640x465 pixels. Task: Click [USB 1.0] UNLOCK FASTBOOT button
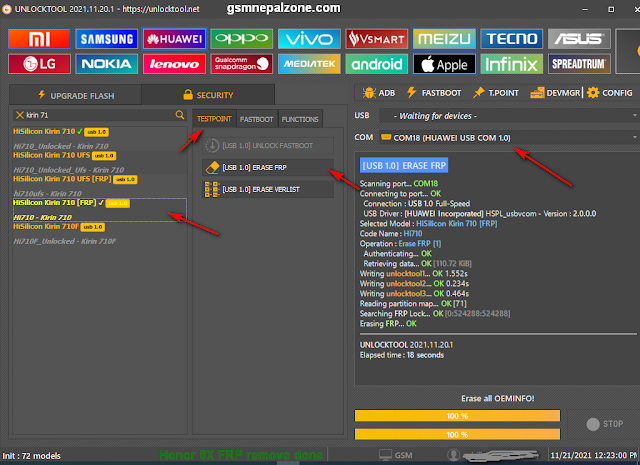268,145
